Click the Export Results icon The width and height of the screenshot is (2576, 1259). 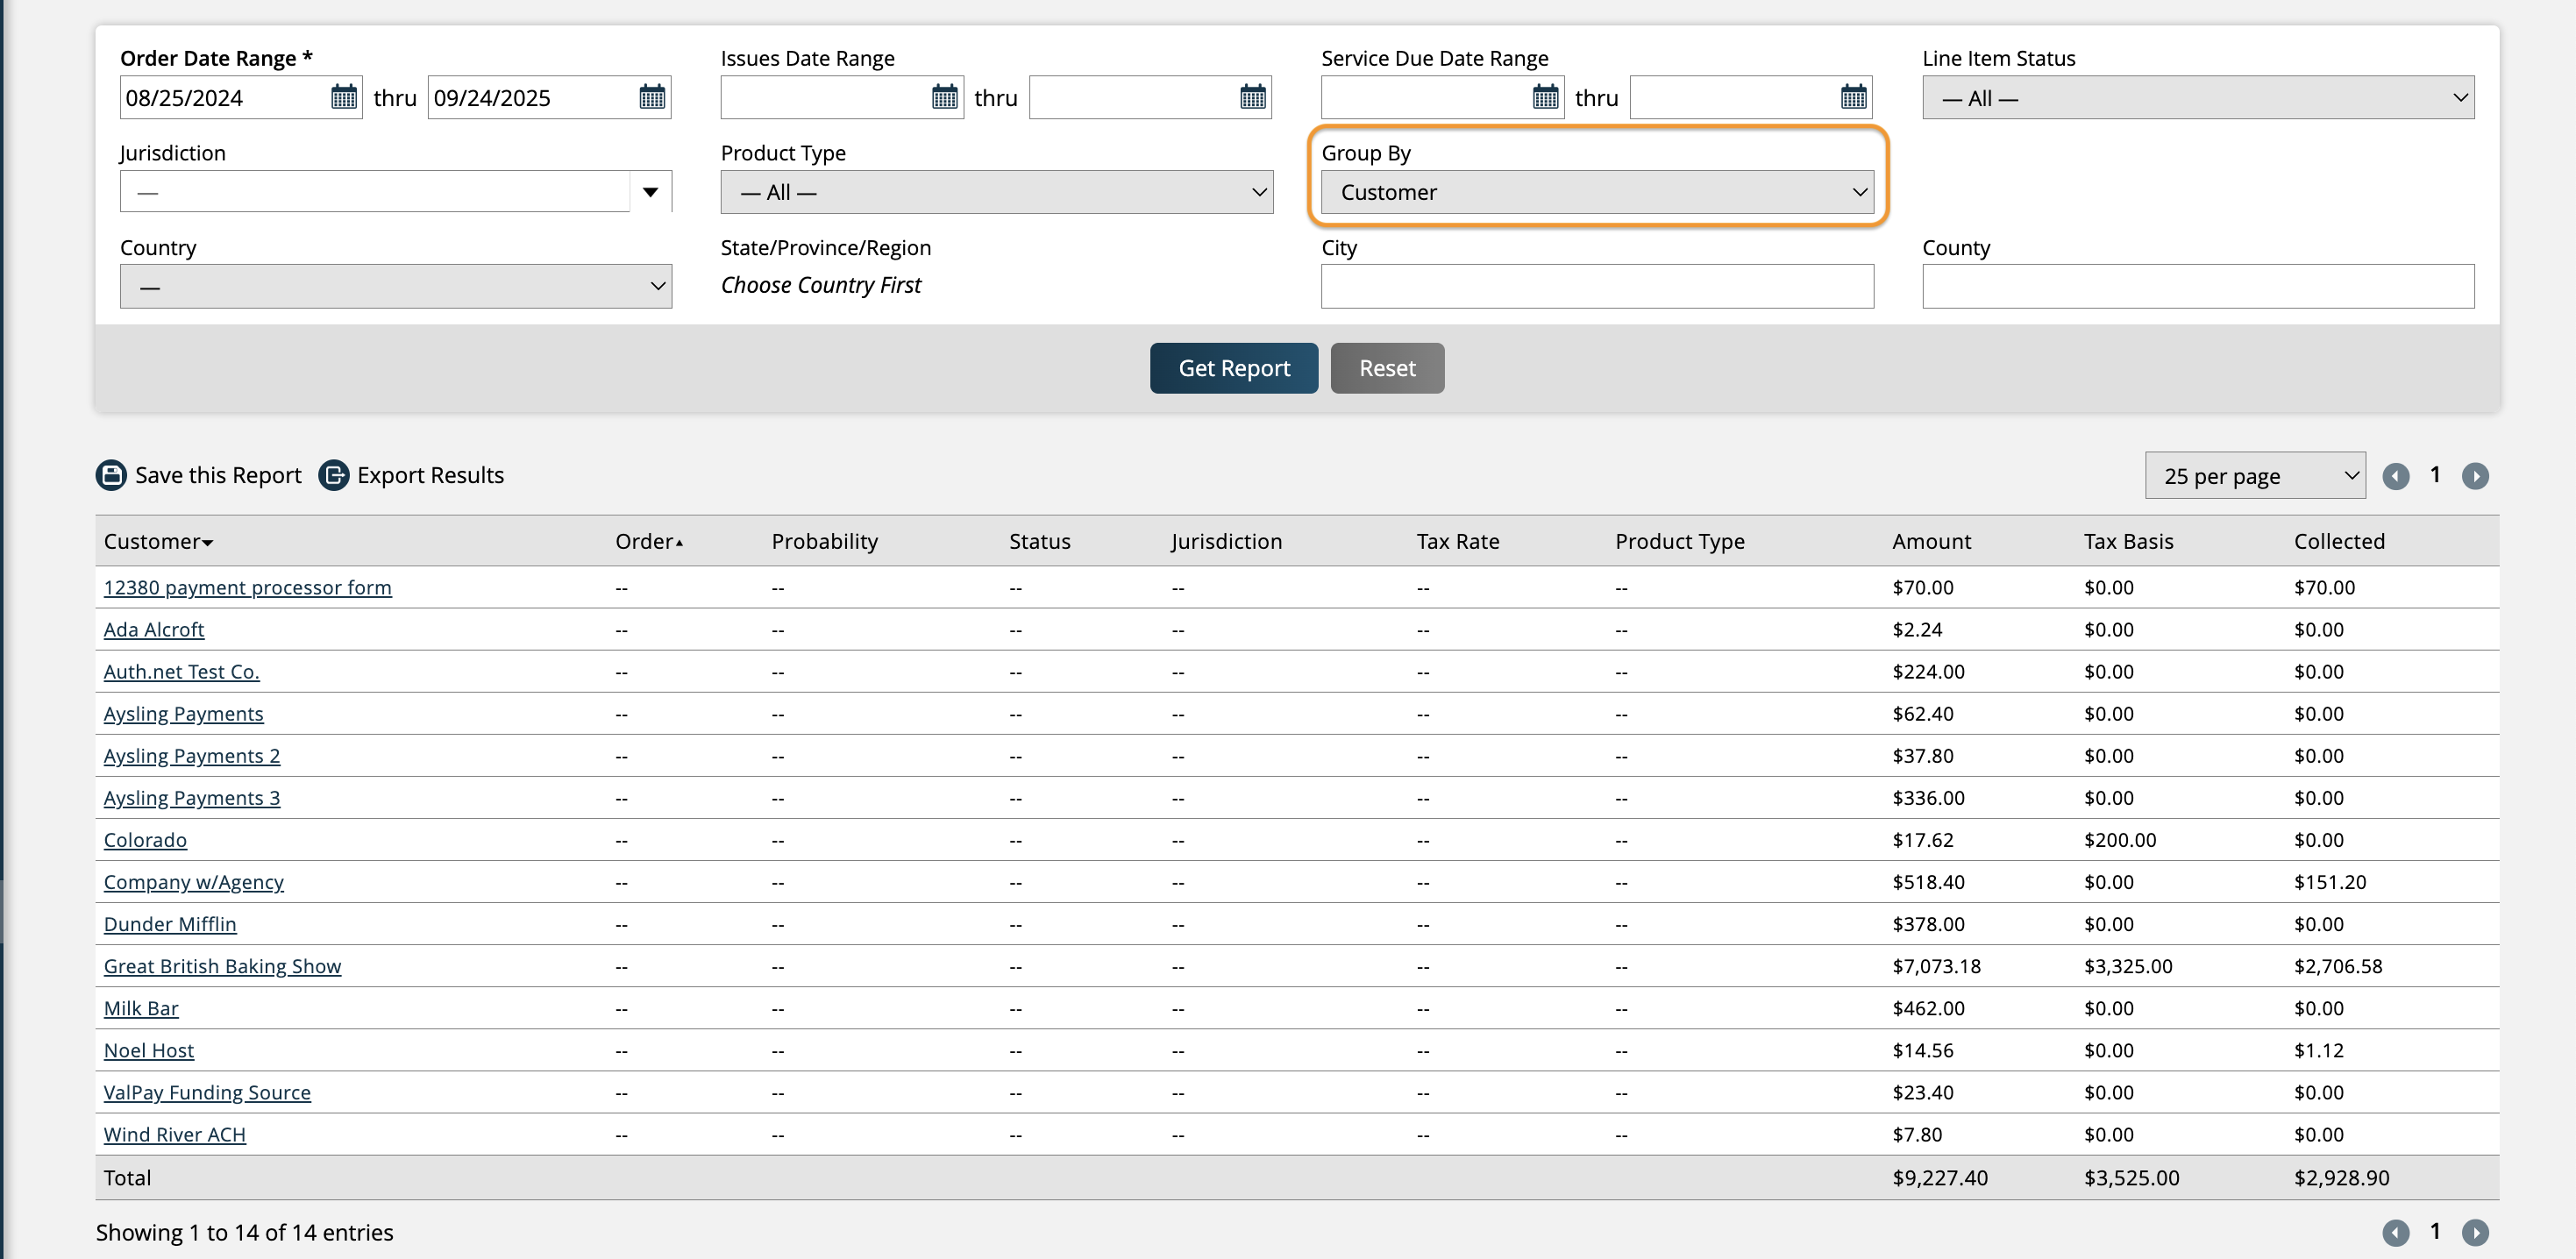(333, 475)
